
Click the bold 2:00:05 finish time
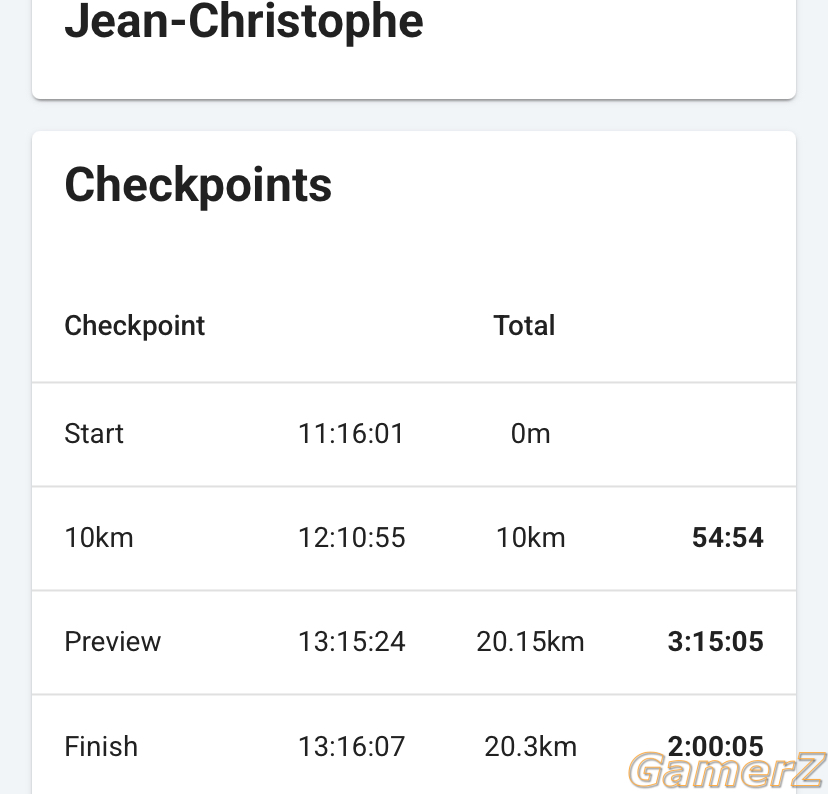point(716,747)
